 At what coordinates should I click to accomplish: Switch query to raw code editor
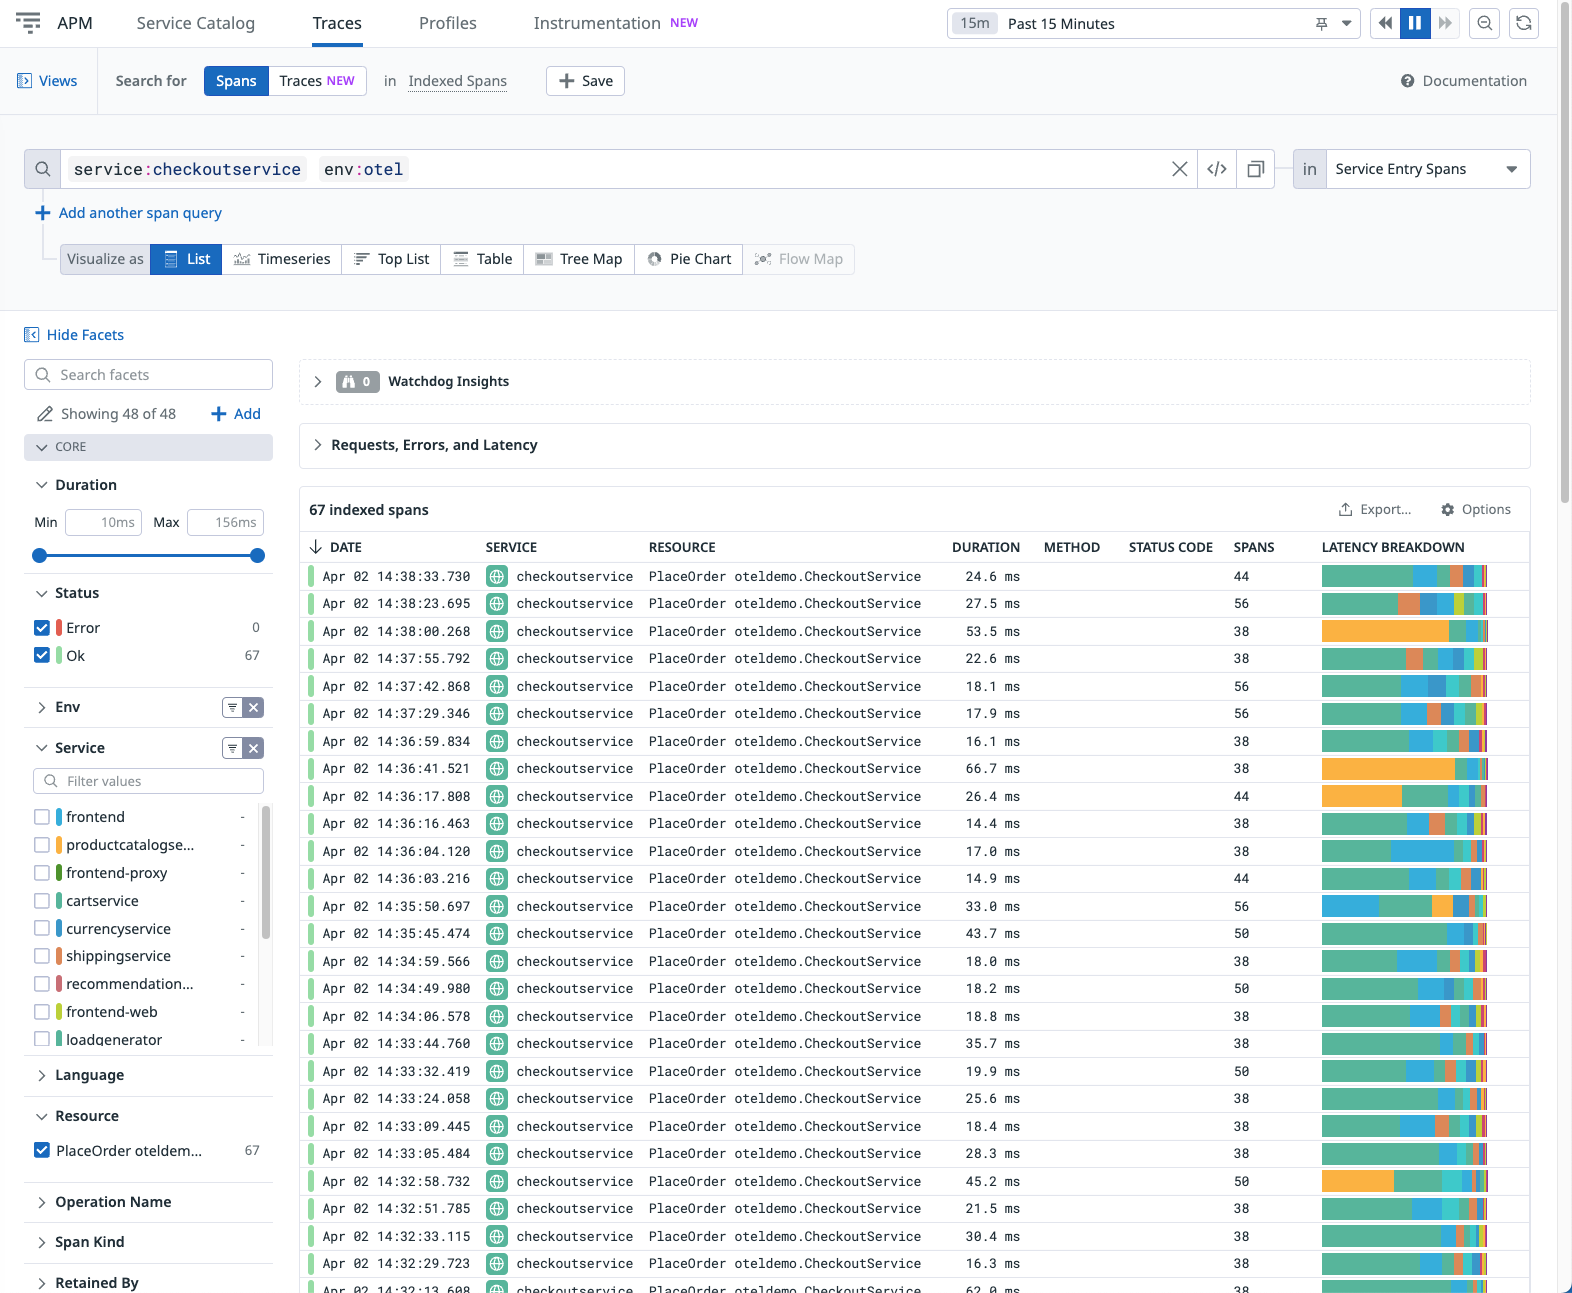(1216, 169)
